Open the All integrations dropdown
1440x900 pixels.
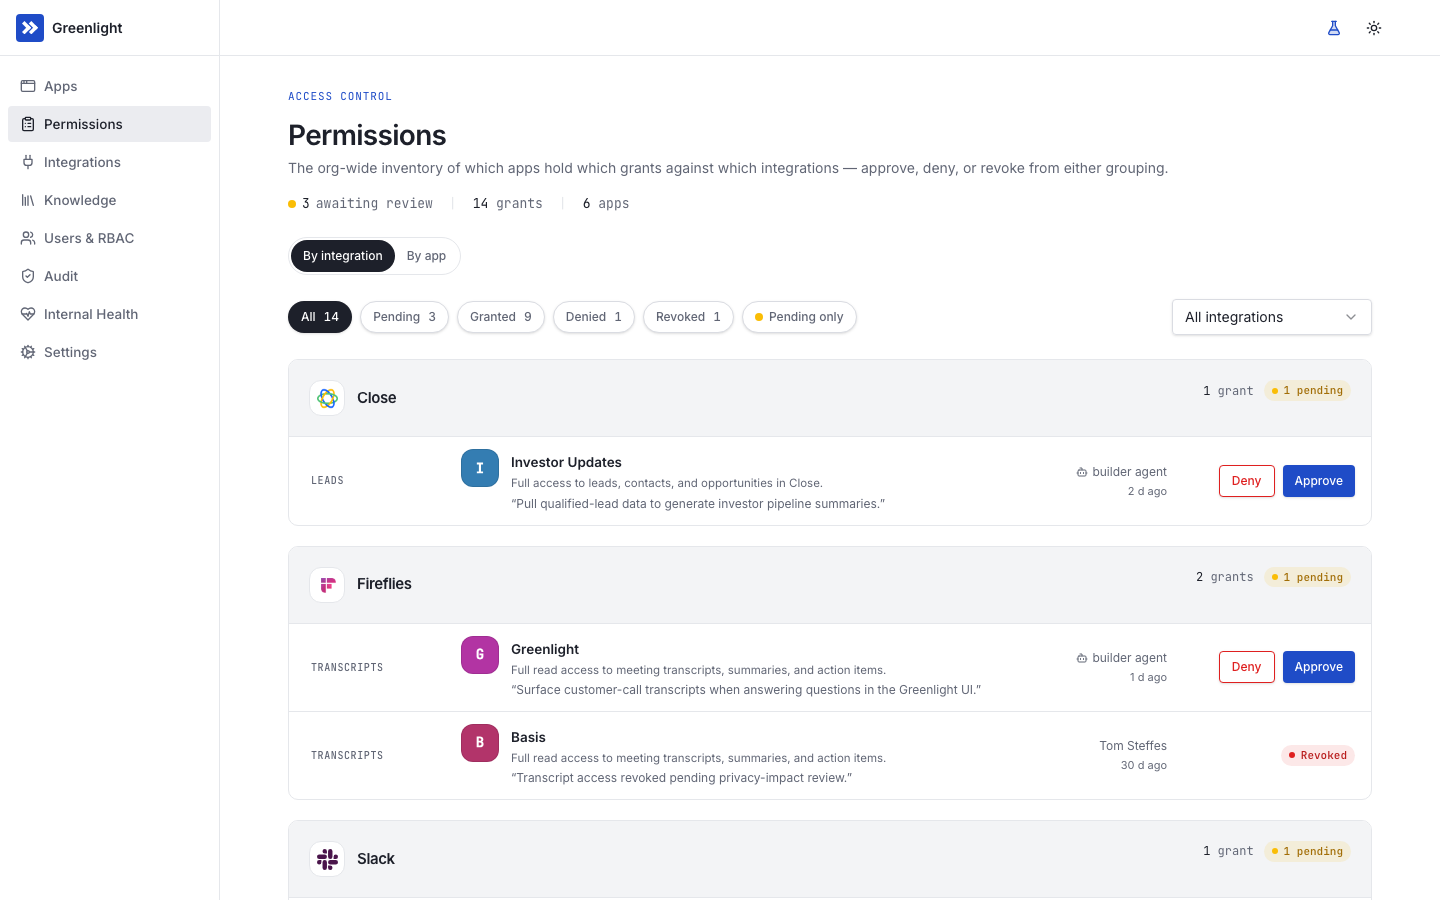(1272, 317)
